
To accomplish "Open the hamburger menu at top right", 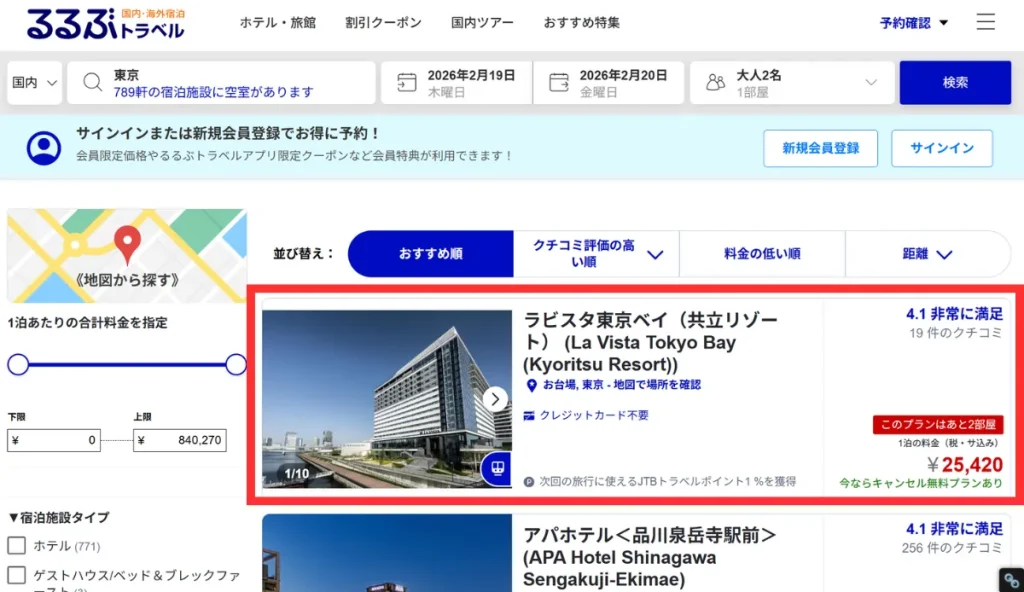I will [x=985, y=21].
